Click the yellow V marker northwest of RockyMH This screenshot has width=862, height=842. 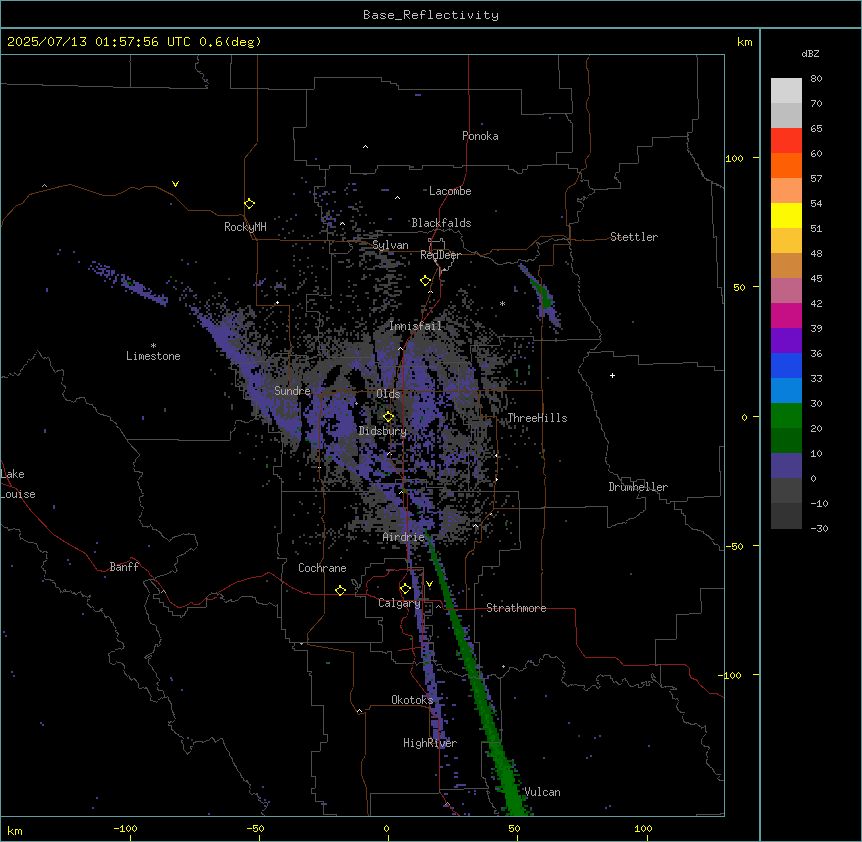(x=175, y=184)
